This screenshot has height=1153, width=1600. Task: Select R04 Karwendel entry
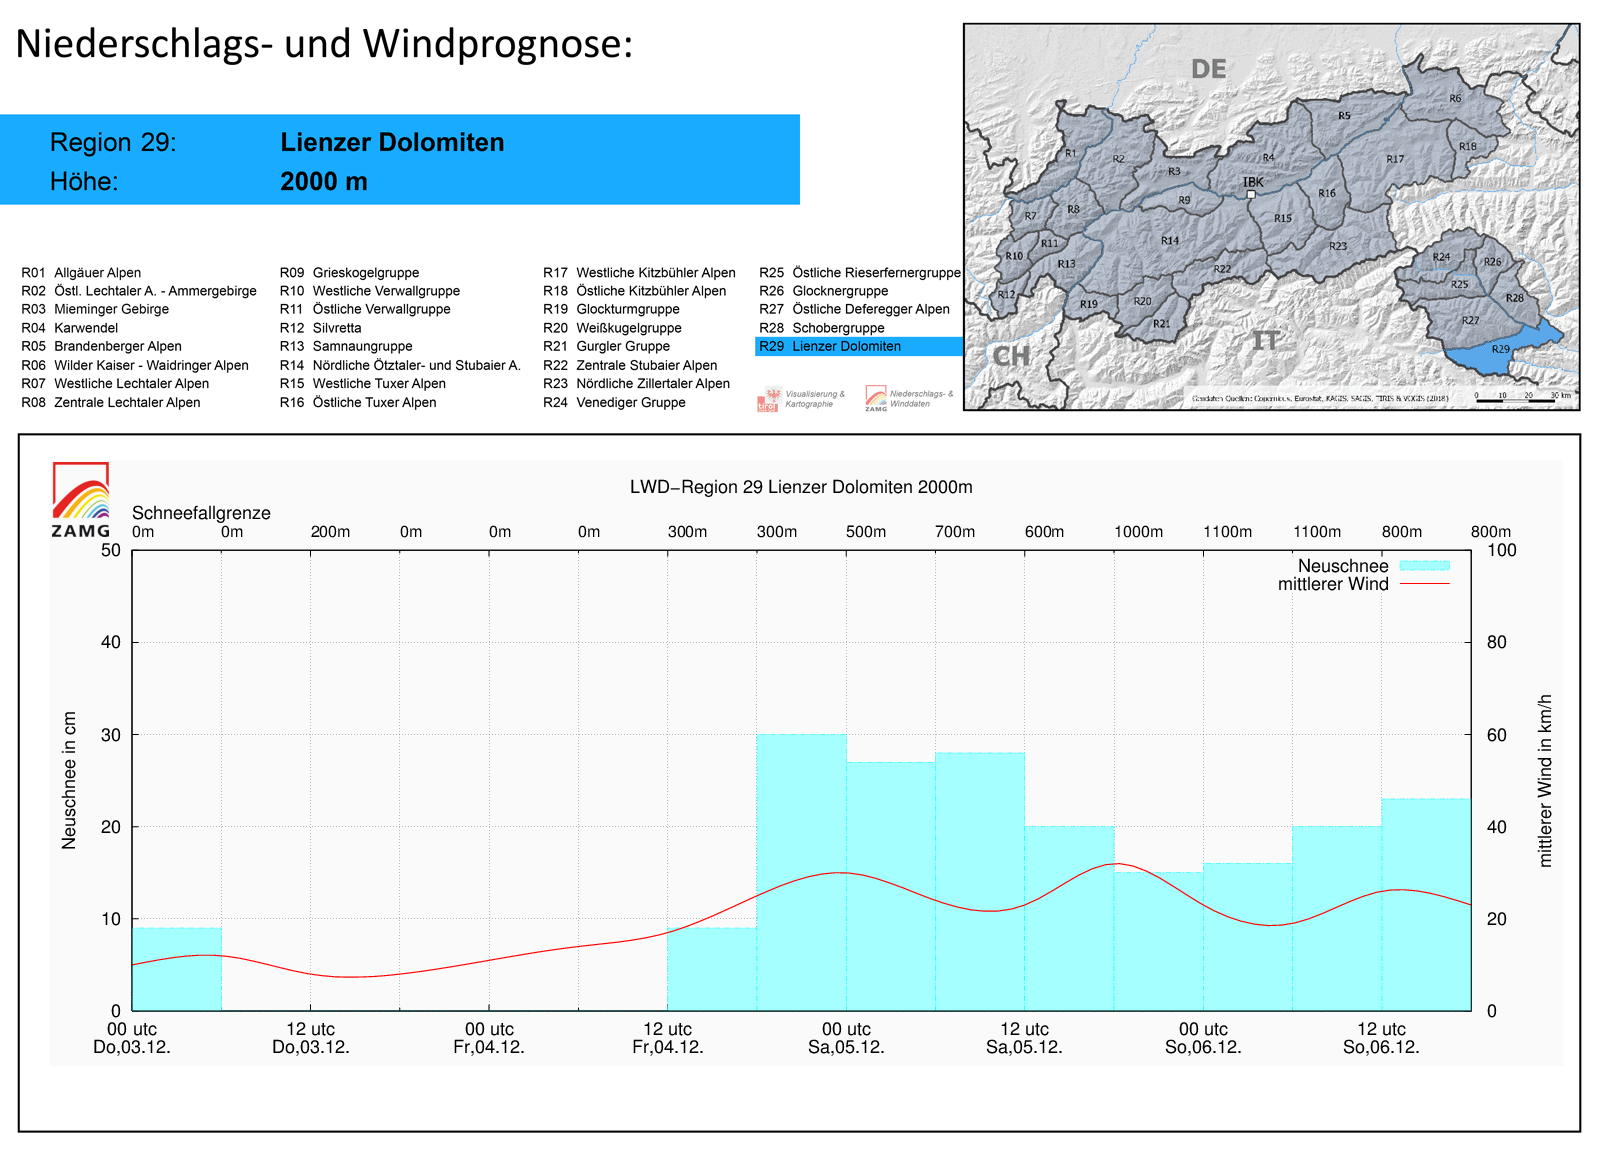[x=70, y=328]
